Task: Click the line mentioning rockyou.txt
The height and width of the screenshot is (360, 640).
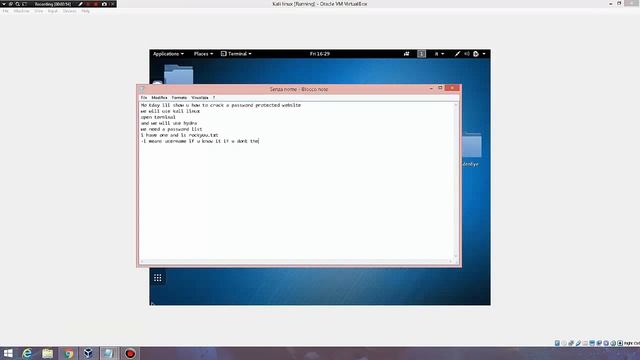Action: pos(179,135)
